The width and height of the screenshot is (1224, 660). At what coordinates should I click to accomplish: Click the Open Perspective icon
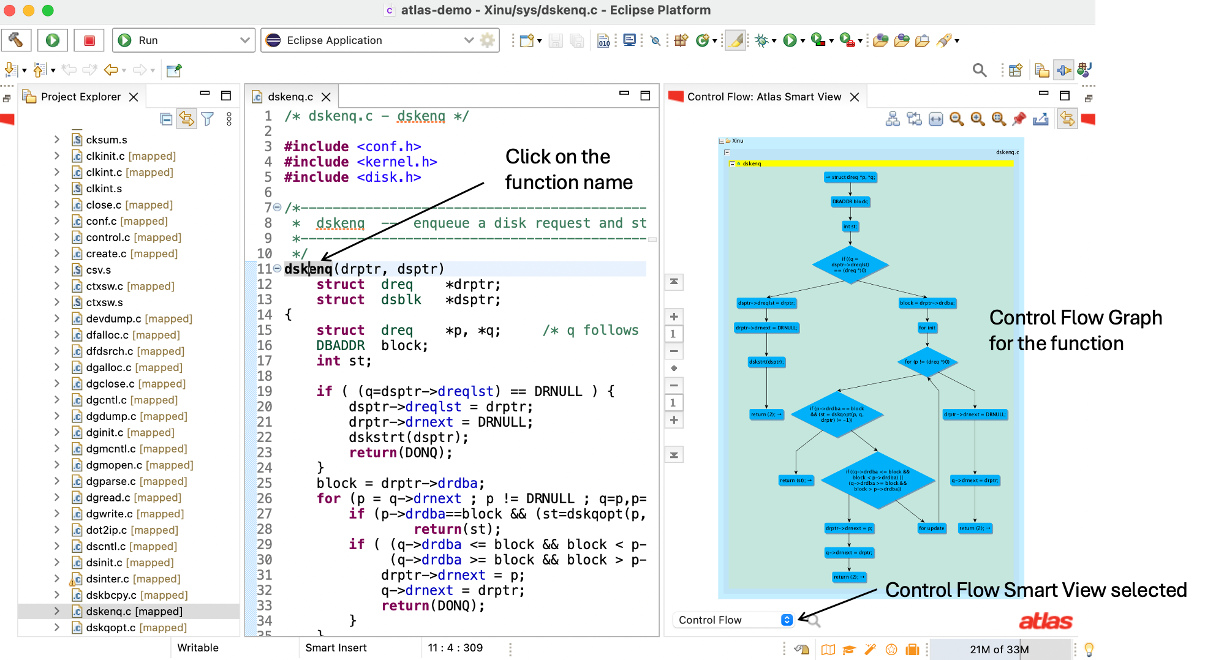[x=1015, y=70]
